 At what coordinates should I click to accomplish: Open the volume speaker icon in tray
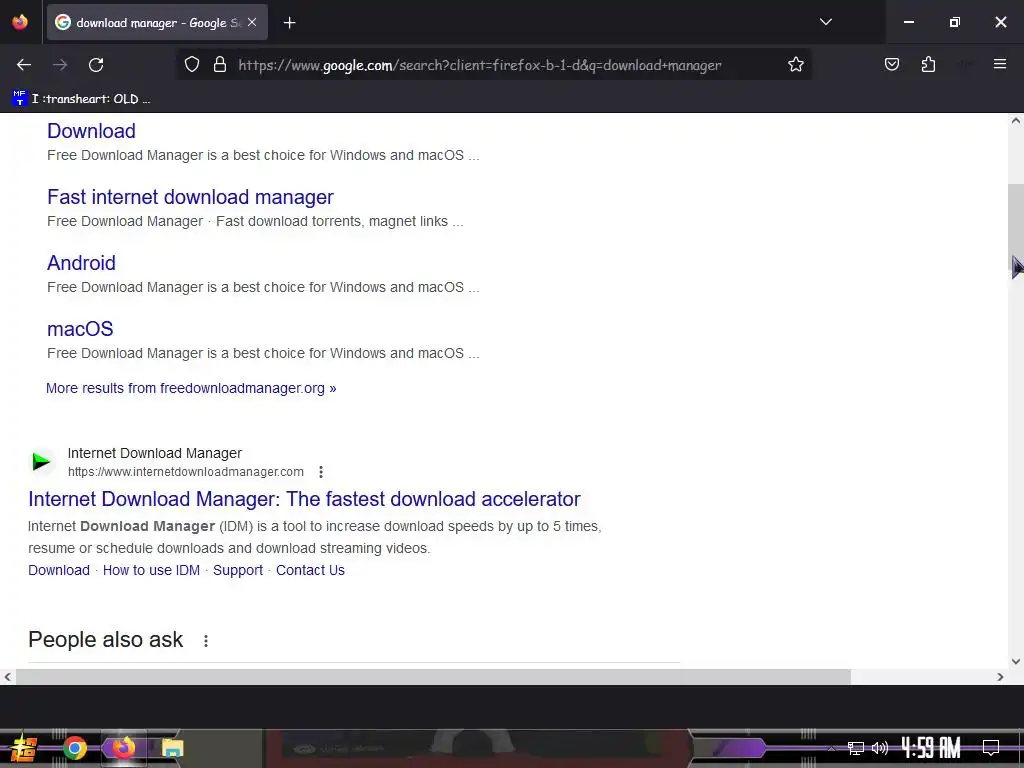880,748
